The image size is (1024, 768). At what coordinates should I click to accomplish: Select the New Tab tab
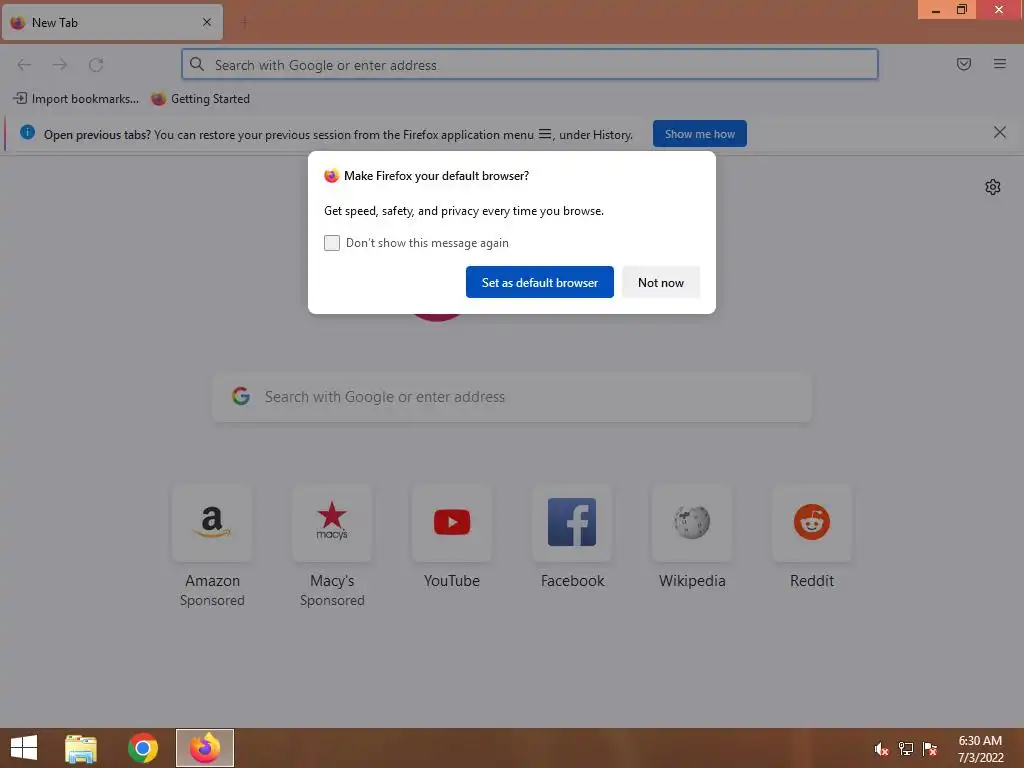pos(112,22)
